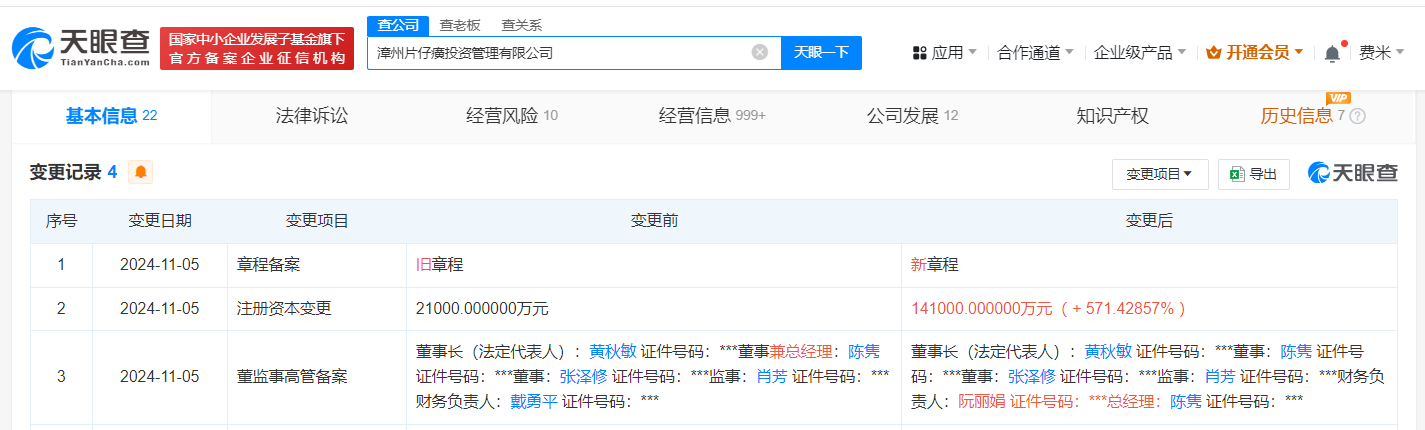Open the 费米 user account dropdown

pos(1381,53)
